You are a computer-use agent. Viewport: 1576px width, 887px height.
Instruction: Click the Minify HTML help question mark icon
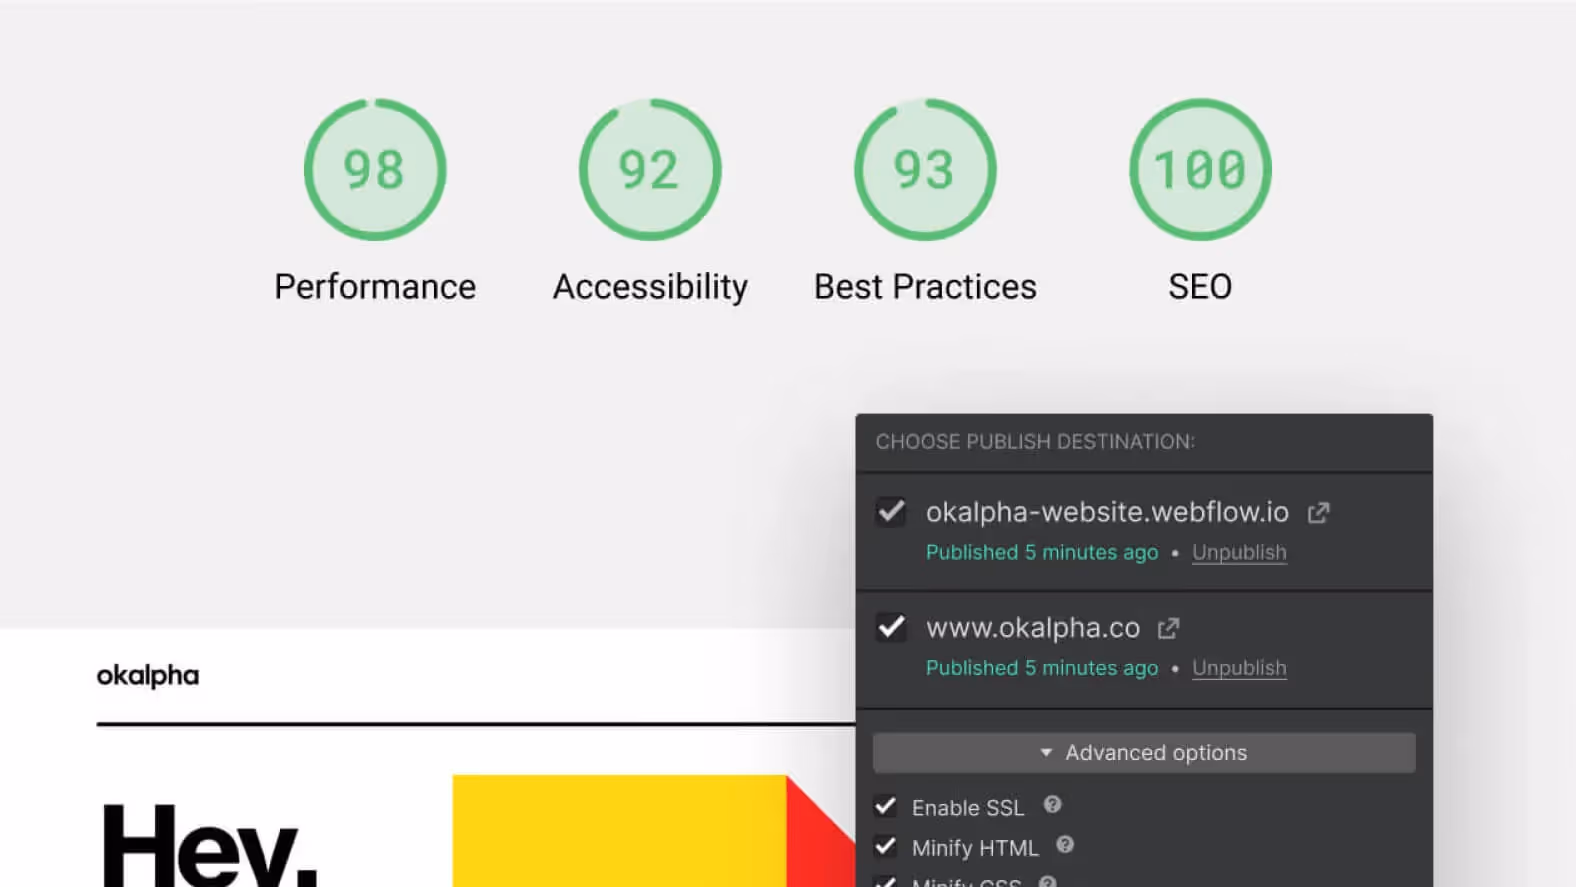click(1065, 845)
